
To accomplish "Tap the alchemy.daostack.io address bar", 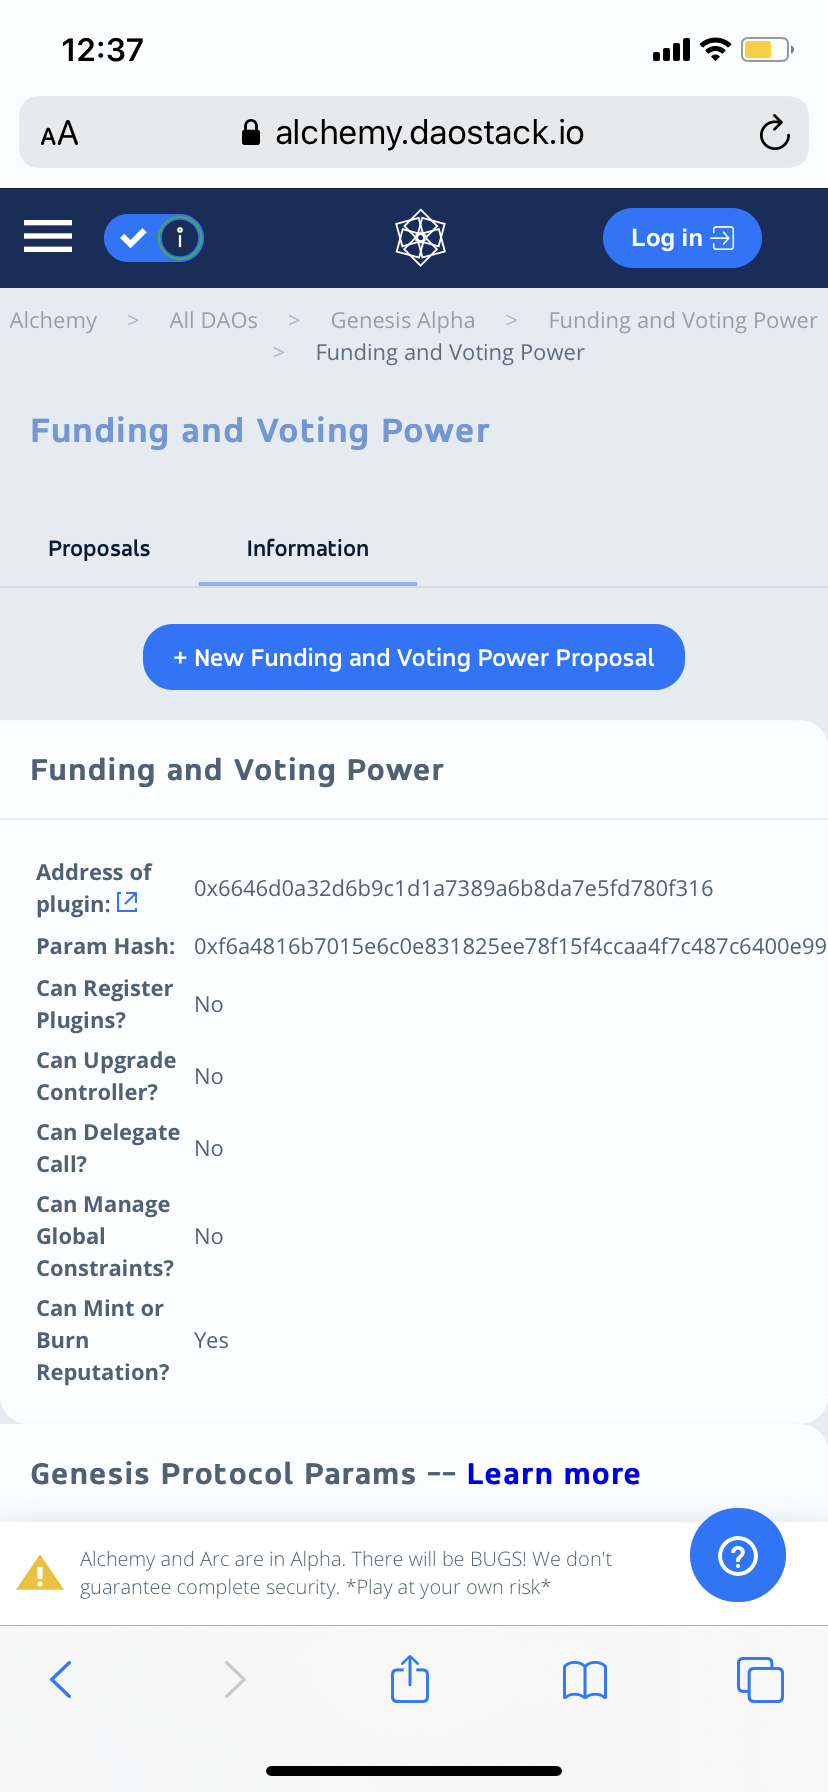I will [414, 133].
